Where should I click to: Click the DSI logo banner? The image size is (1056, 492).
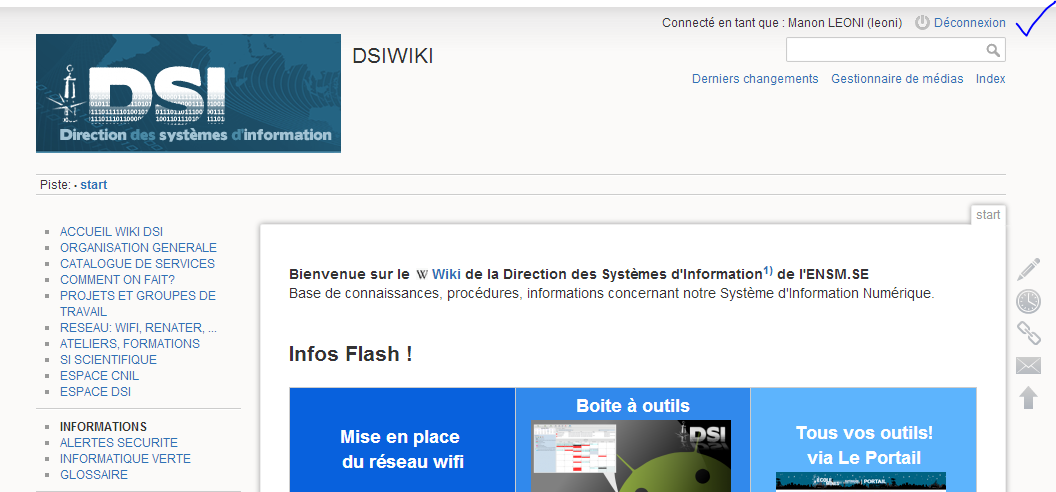188,93
